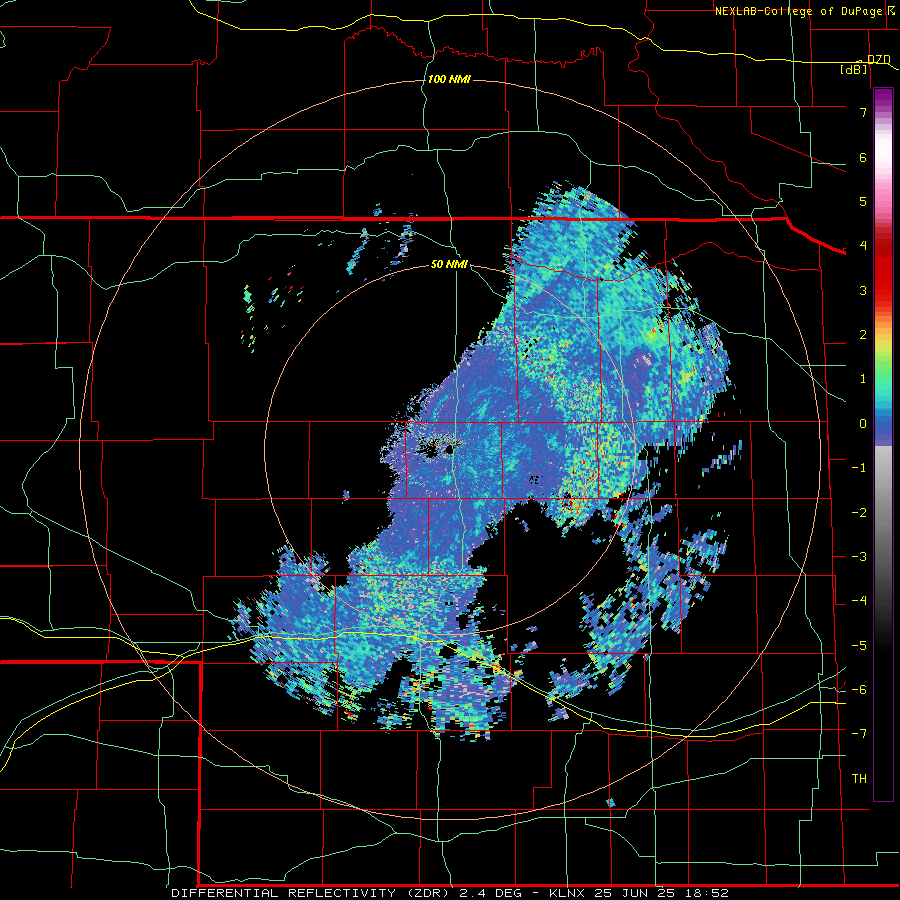Click the -6 value on the dB scale
Screen dimensions: 900x900
(859, 689)
